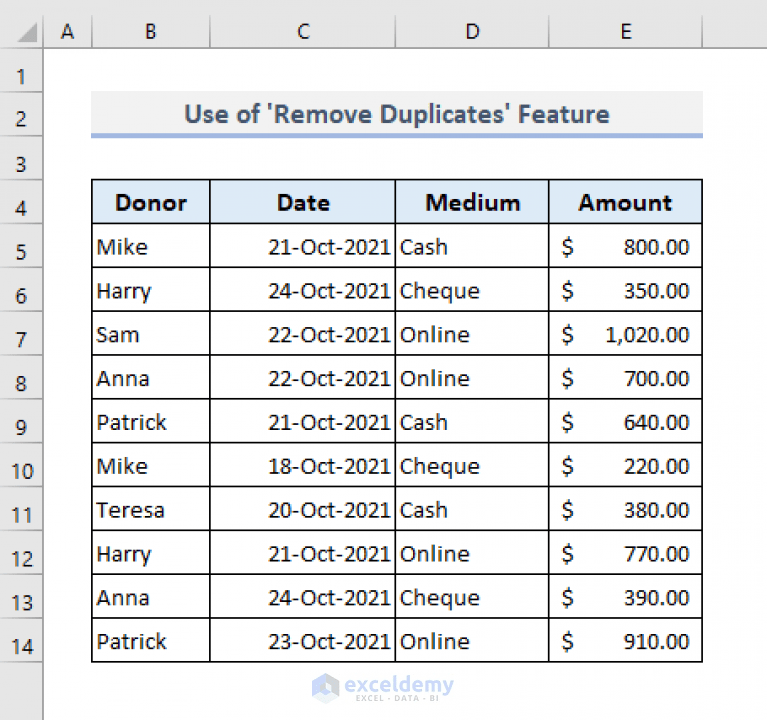Select row 13 header
Image resolution: width=767 pixels, height=720 pixels.
[x=21, y=596]
